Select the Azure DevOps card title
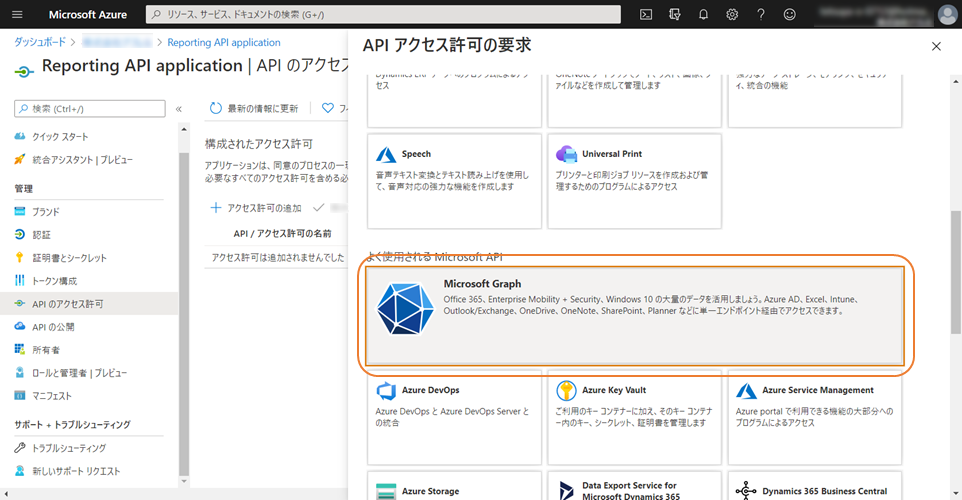 tap(430, 390)
